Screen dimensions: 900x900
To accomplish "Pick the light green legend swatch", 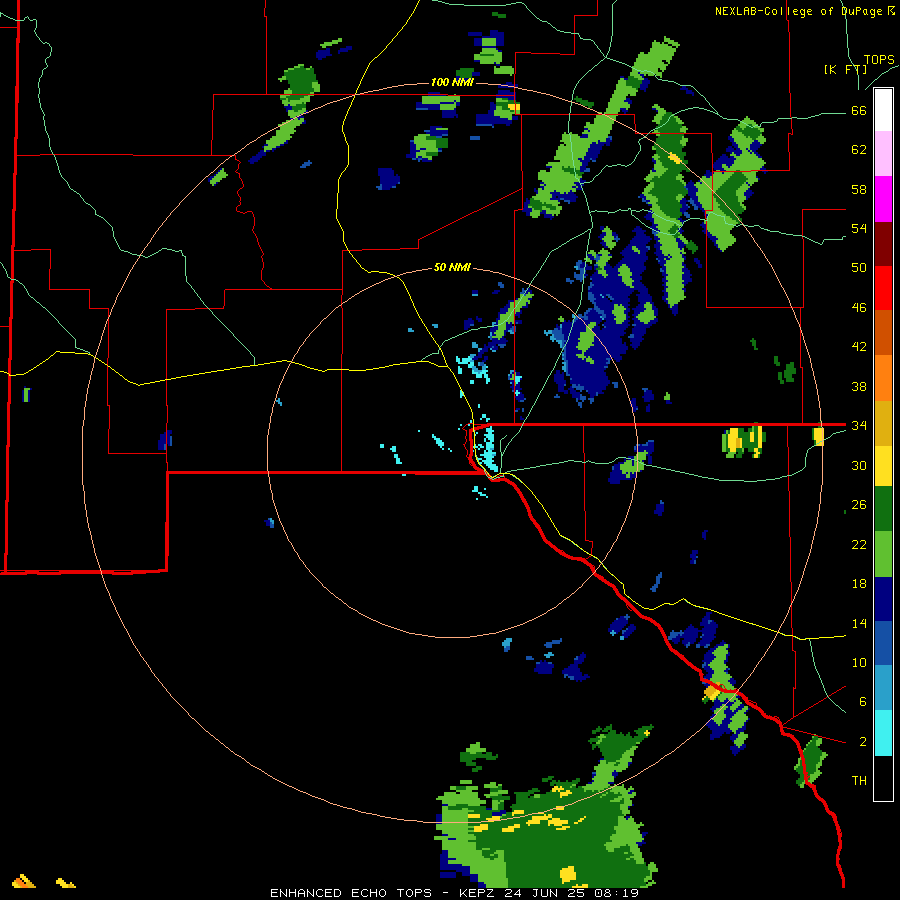I will point(883,554).
